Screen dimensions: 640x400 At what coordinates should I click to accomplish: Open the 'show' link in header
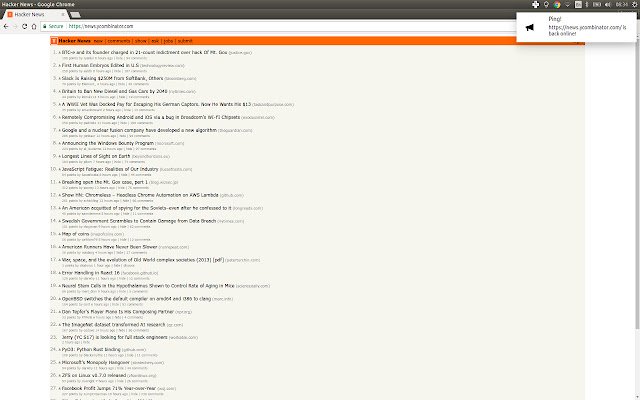141,41
